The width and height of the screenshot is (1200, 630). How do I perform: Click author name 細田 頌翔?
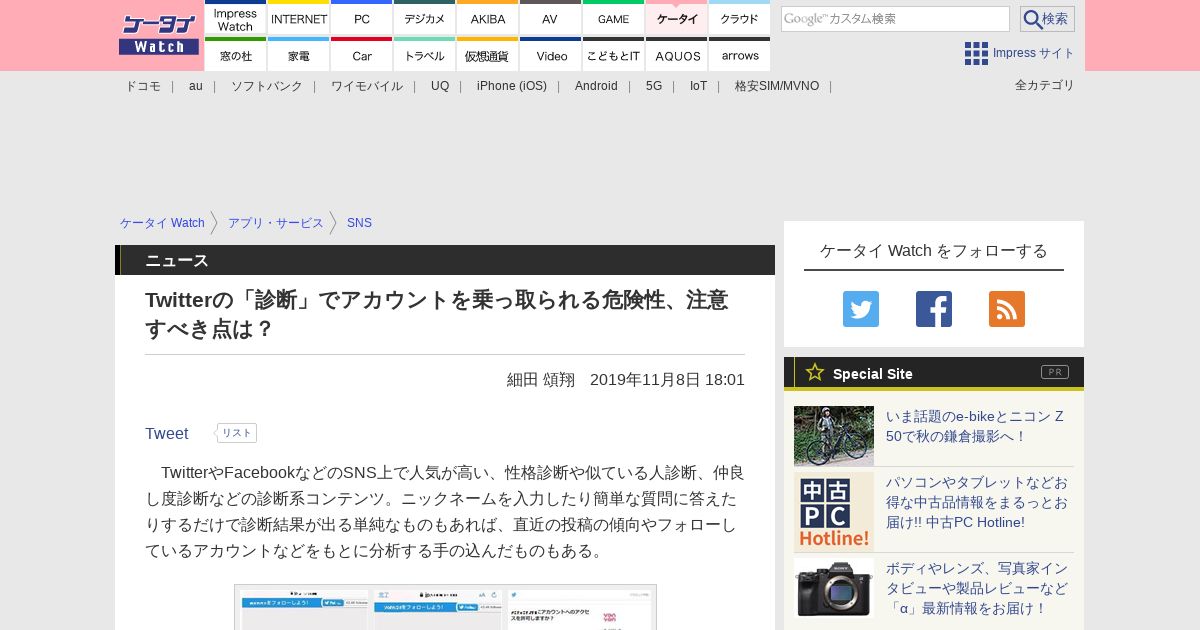click(x=541, y=380)
